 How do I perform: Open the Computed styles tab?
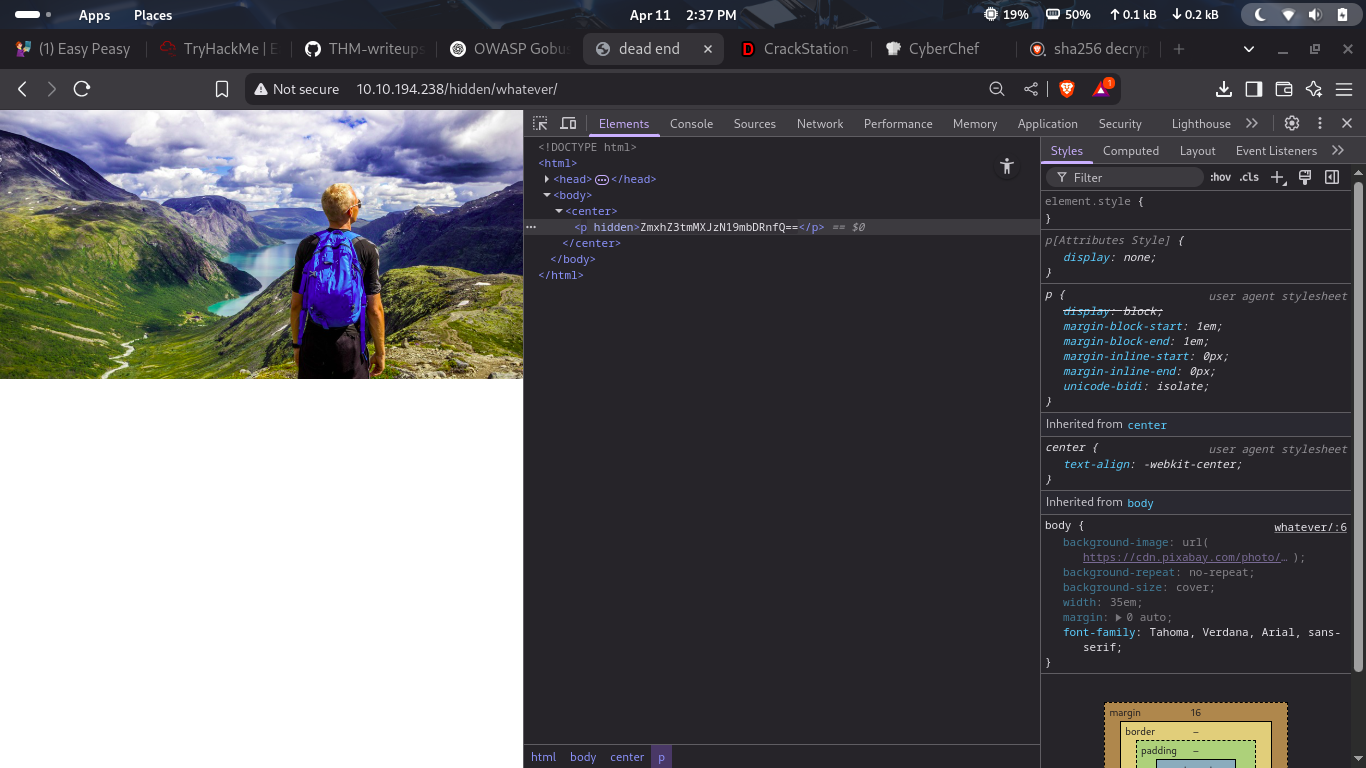tap(1130, 151)
